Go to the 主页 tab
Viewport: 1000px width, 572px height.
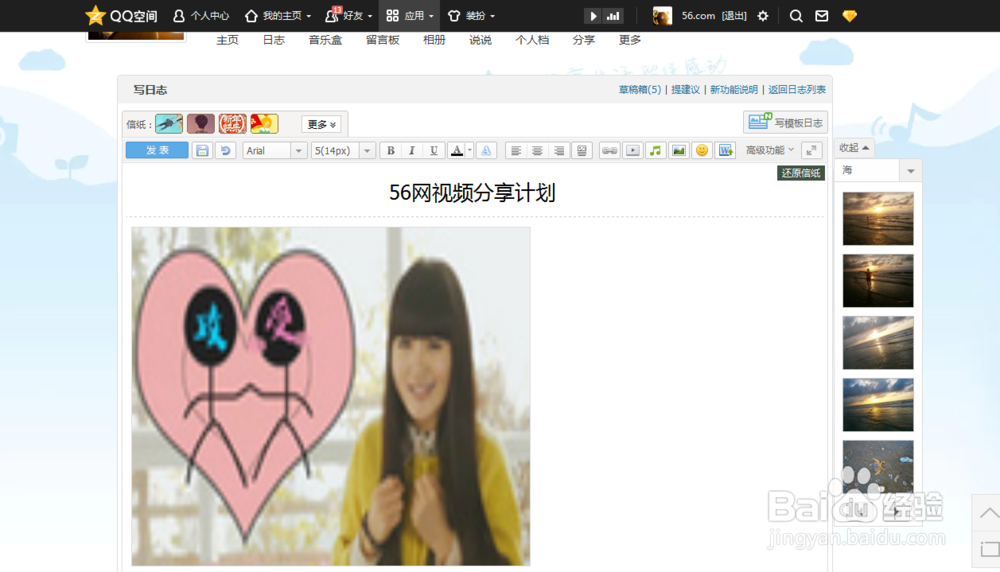coord(227,40)
